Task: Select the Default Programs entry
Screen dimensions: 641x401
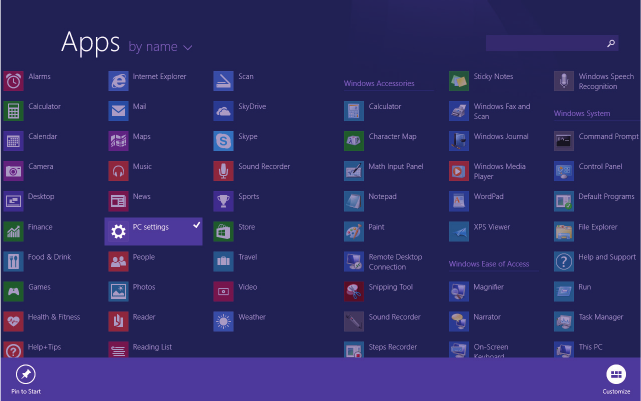Action: pos(596,201)
